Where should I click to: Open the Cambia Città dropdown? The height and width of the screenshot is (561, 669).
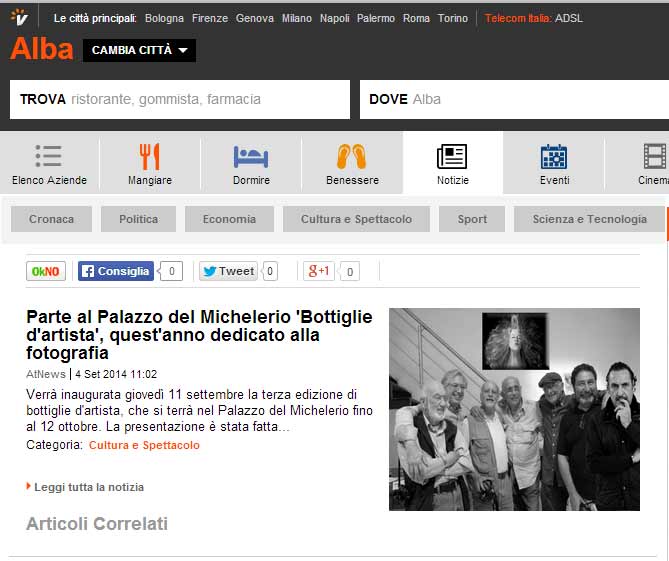(x=140, y=50)
